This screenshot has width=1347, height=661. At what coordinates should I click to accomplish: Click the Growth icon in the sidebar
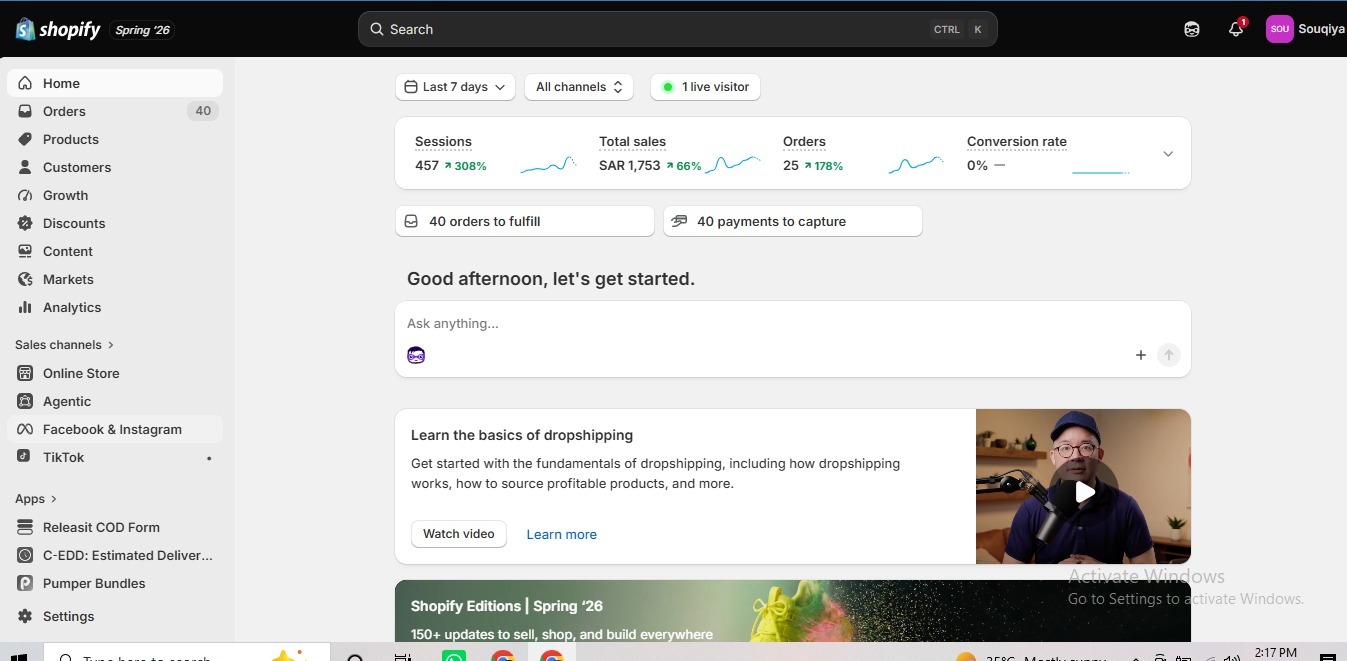click(25, 195)
